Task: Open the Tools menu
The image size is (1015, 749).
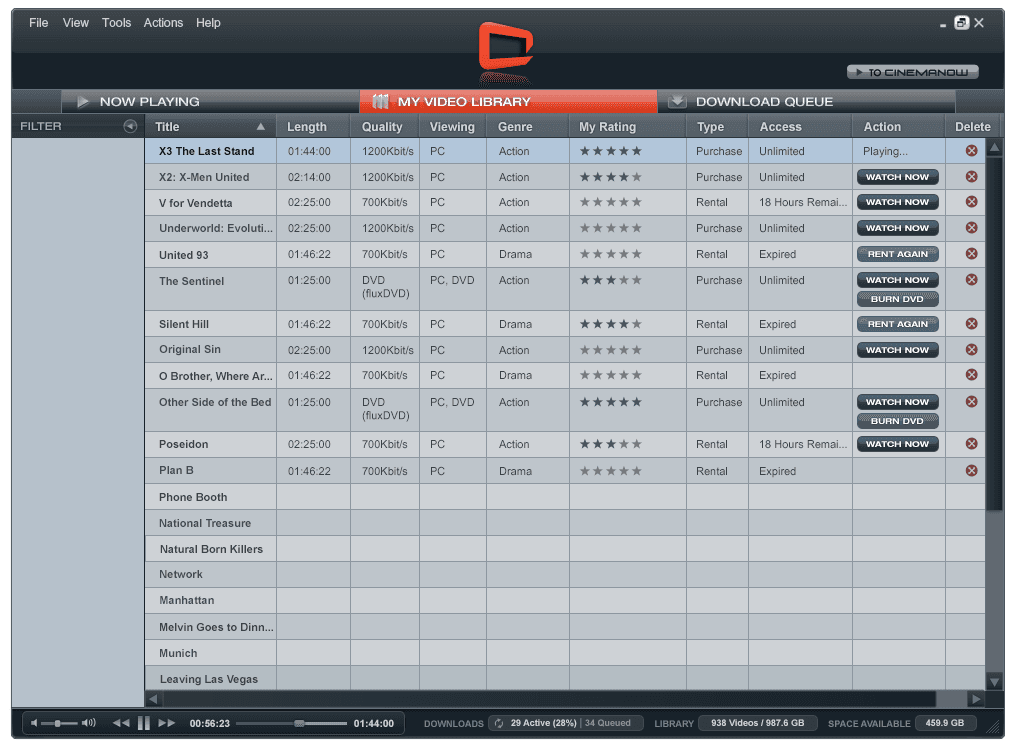Action: pos(117,23)
